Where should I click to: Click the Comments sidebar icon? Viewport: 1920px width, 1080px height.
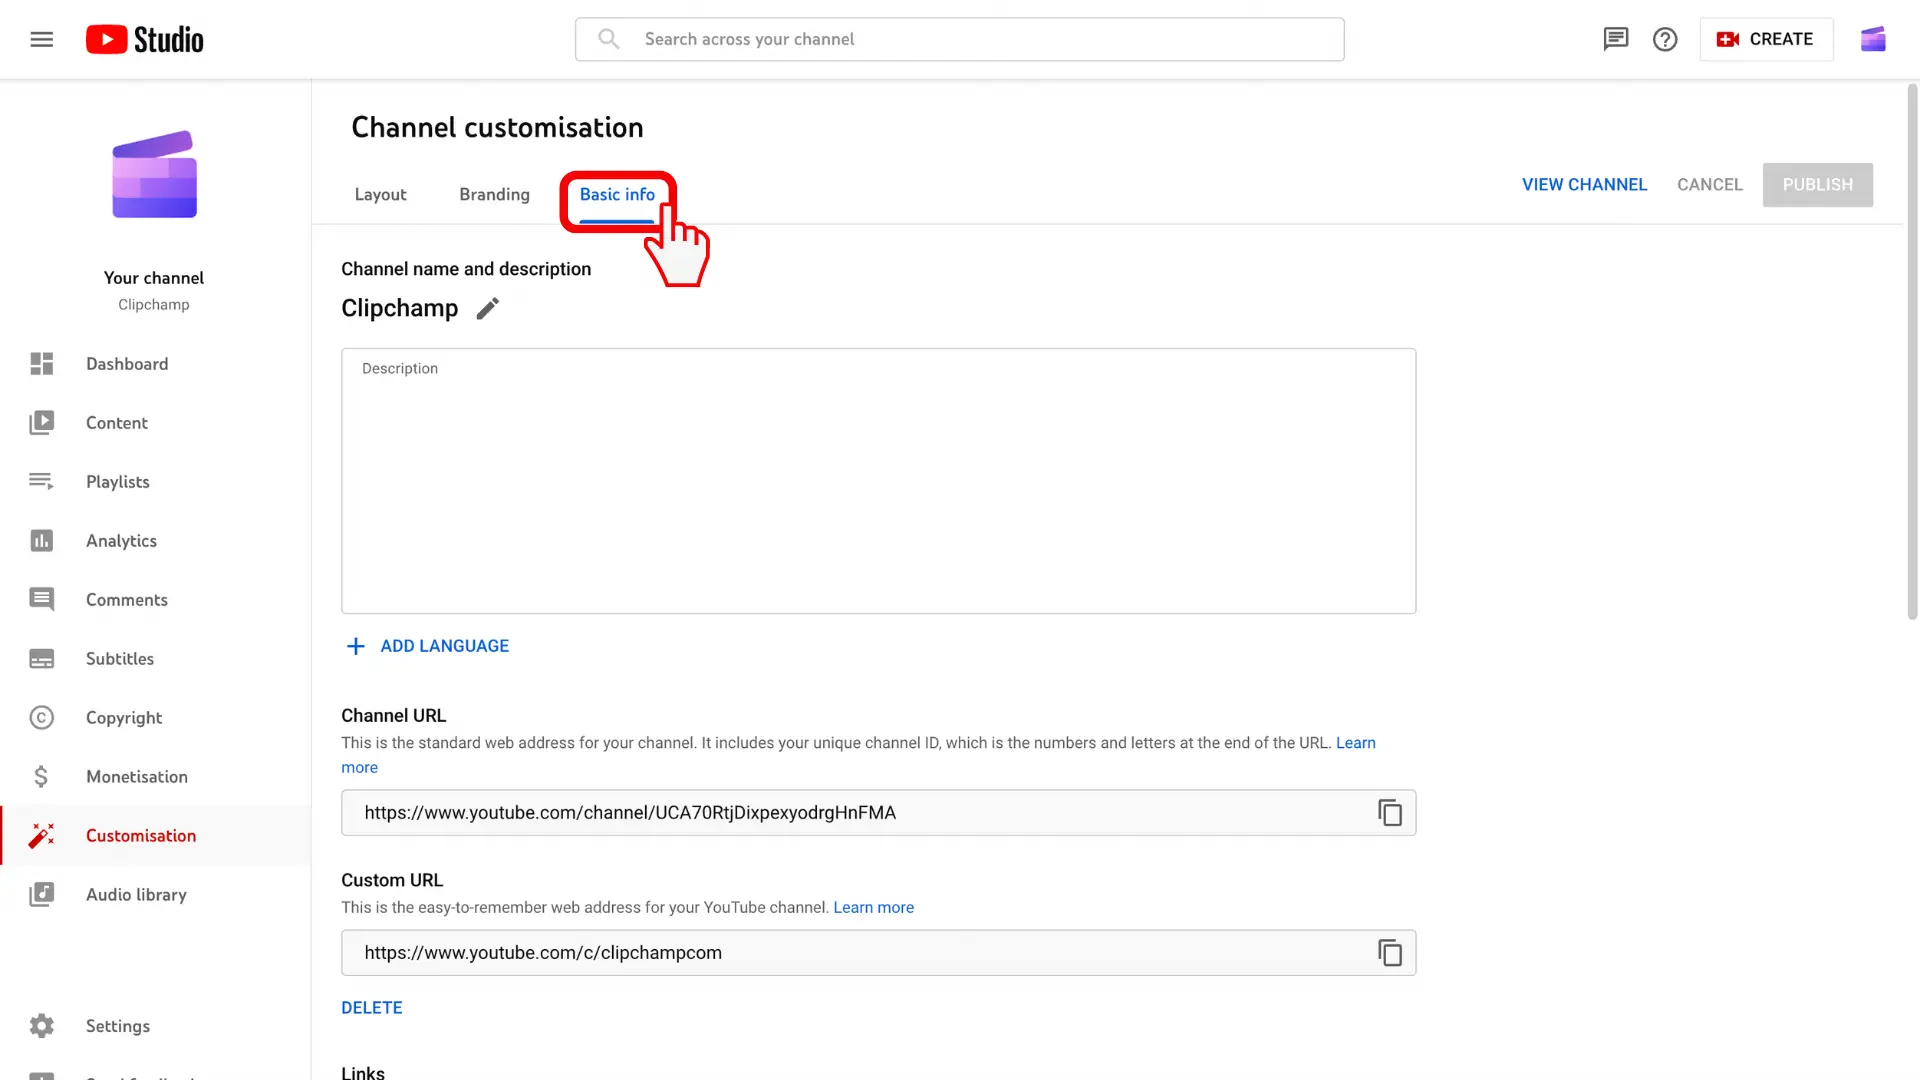click(40, 599)
